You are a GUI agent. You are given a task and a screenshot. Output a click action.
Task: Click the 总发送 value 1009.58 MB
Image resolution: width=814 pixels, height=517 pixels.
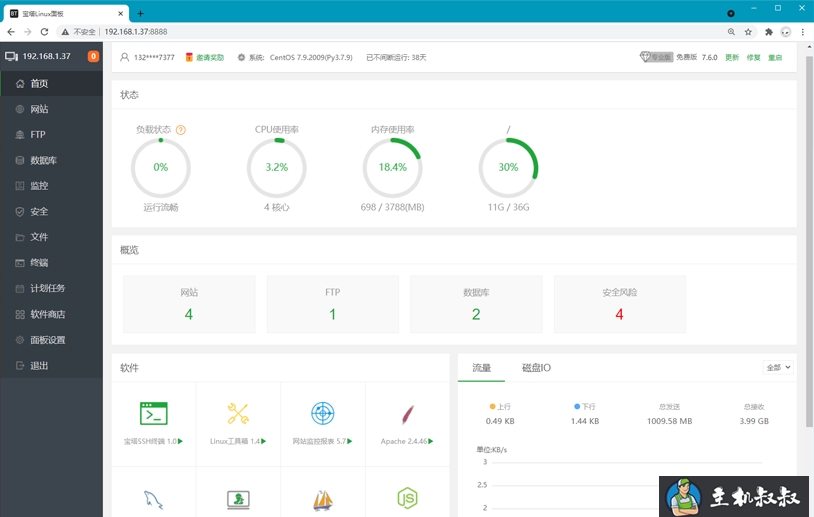coord(670,421)
